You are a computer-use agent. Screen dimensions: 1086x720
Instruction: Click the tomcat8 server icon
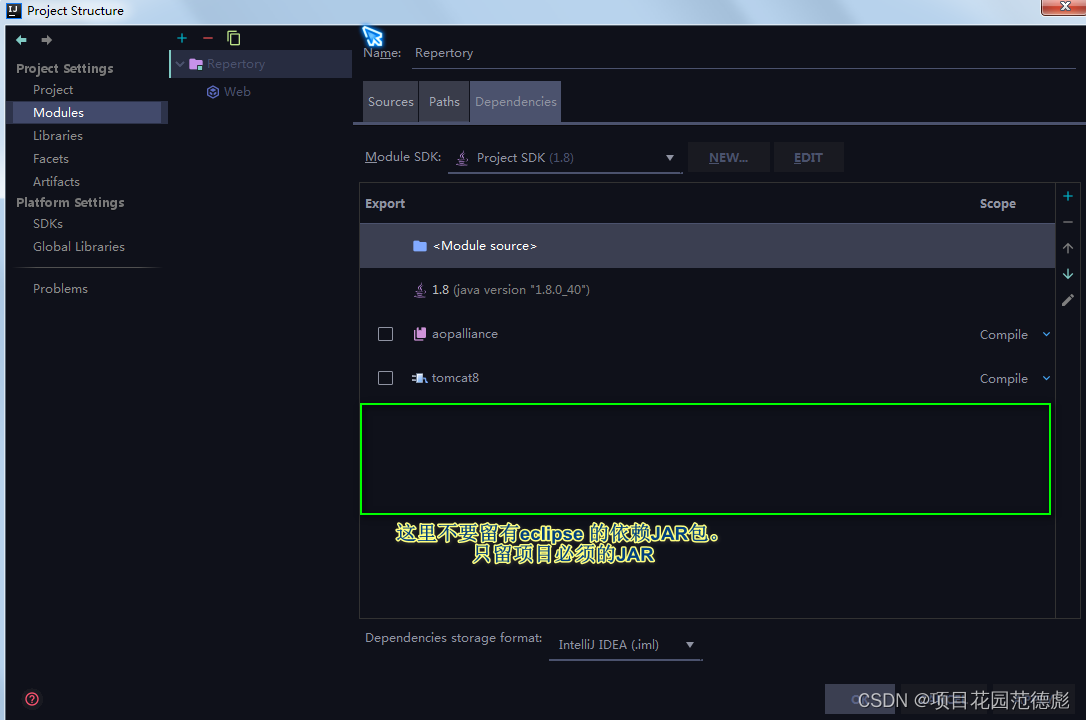419,378
